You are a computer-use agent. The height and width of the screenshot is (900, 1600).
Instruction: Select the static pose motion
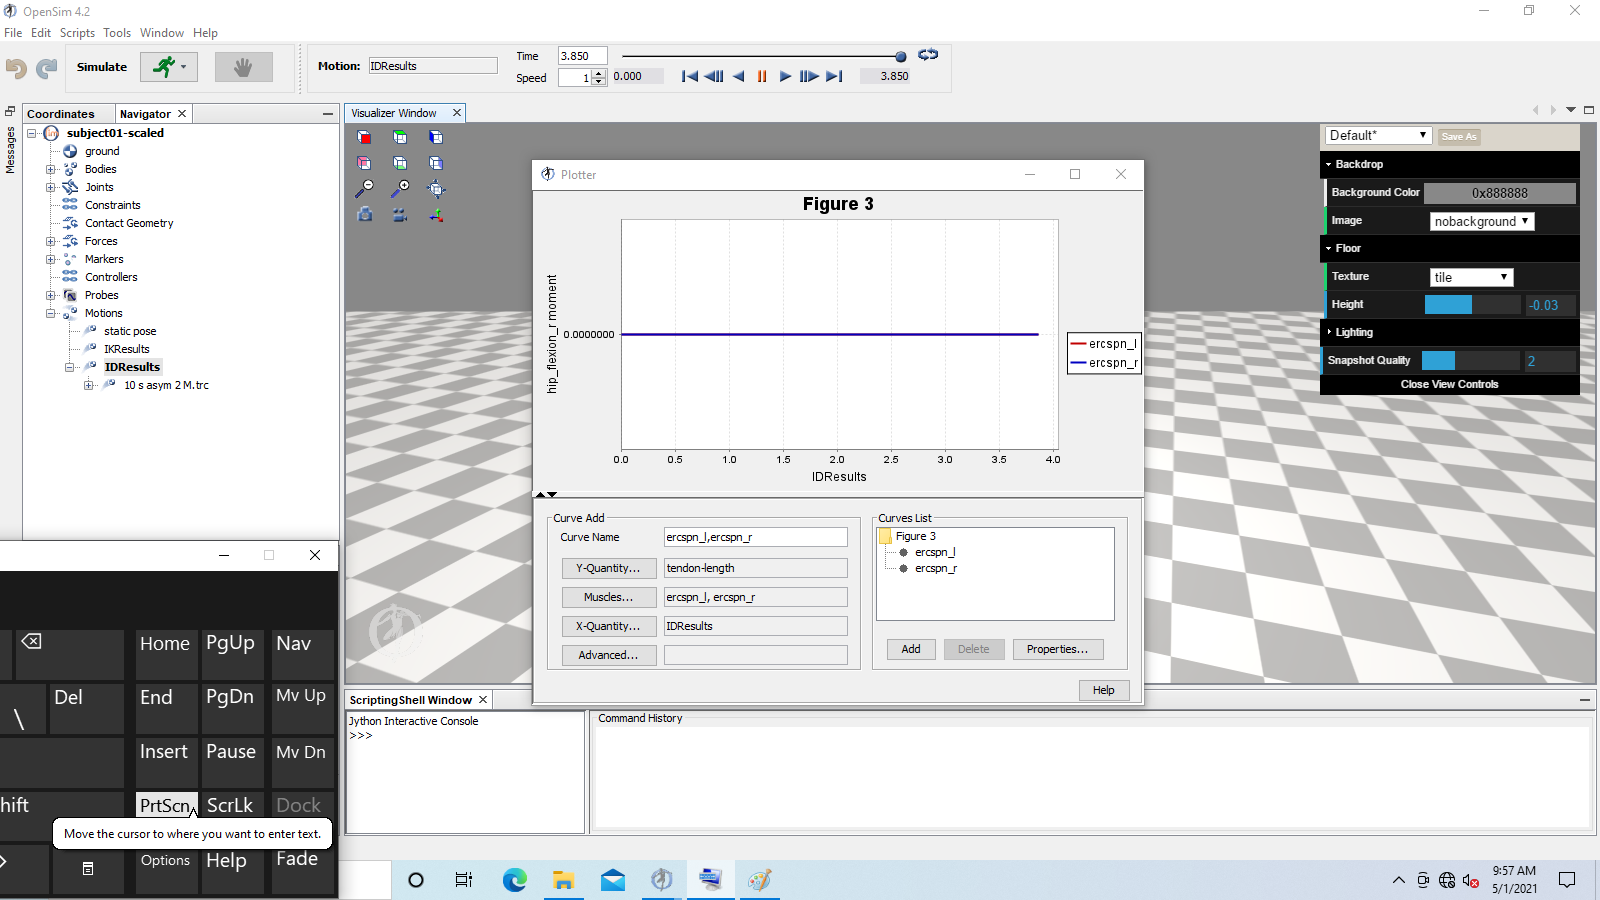pyautogui.click(x=130, y=331)
